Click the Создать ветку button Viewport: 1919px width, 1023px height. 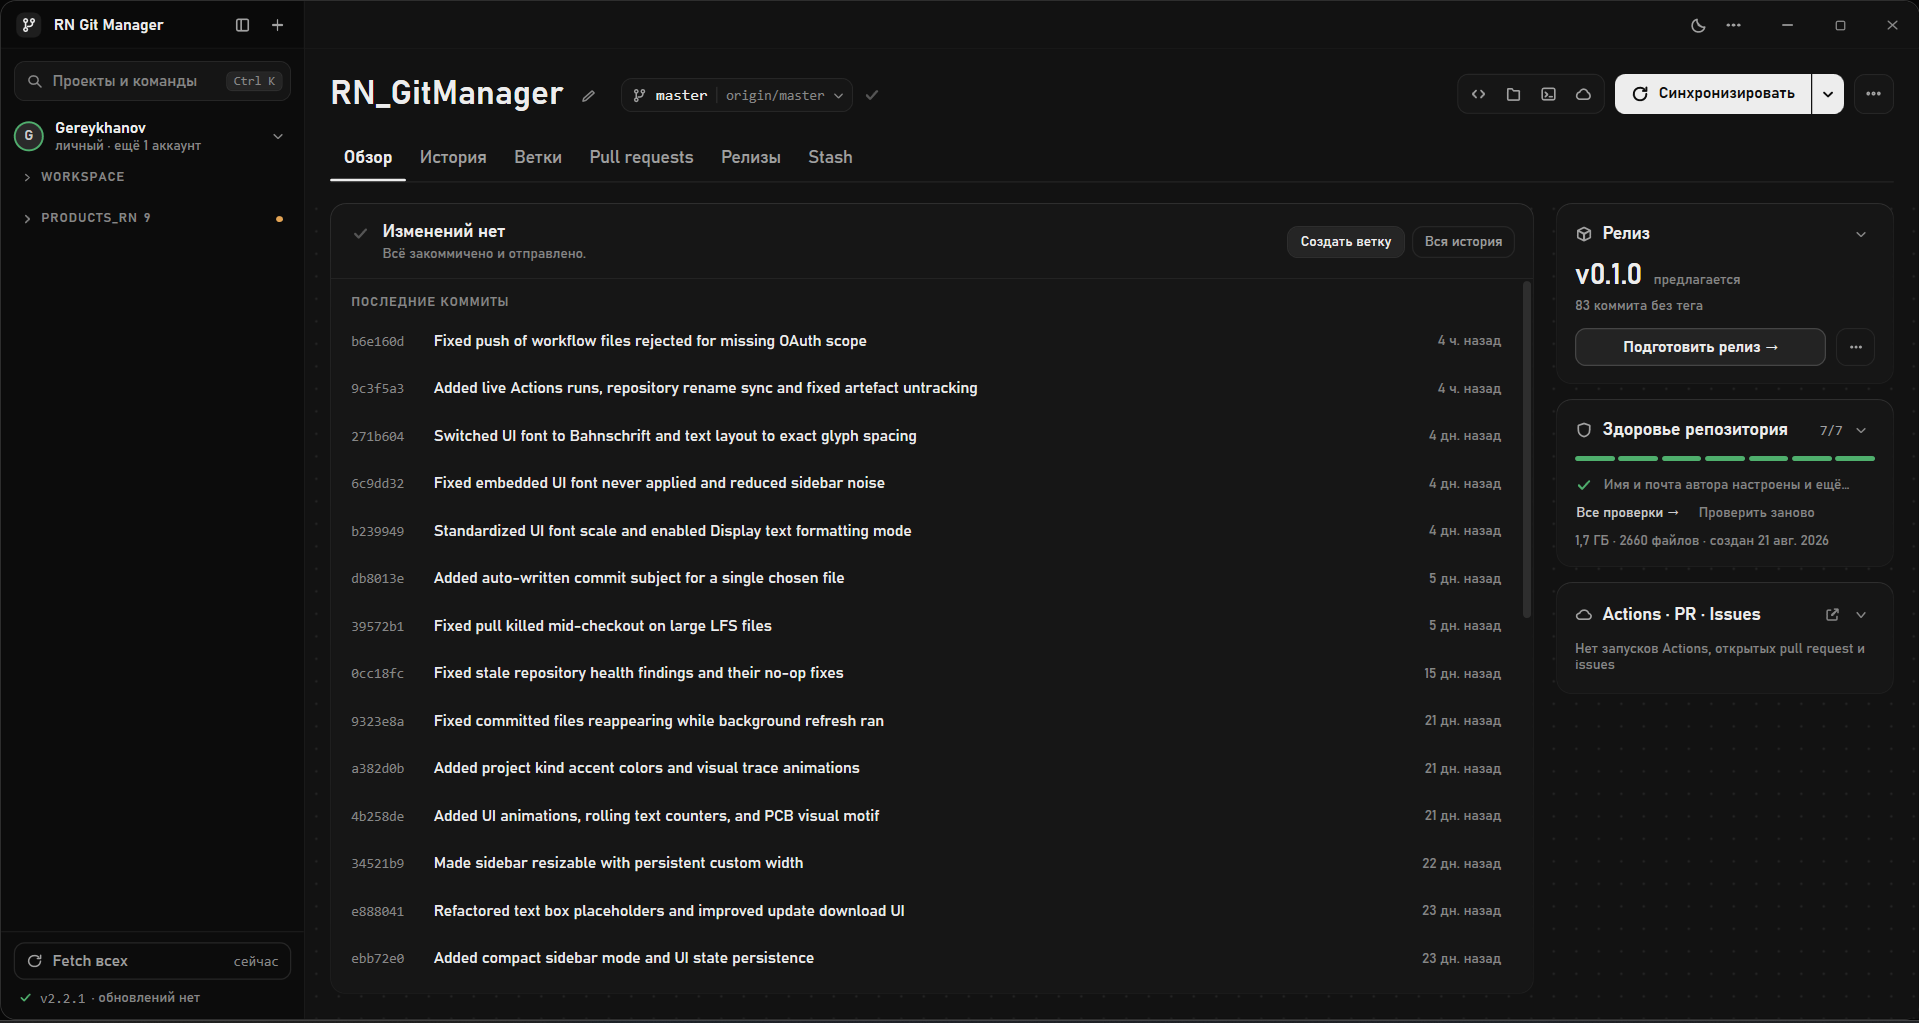[x=1346, y=242]
